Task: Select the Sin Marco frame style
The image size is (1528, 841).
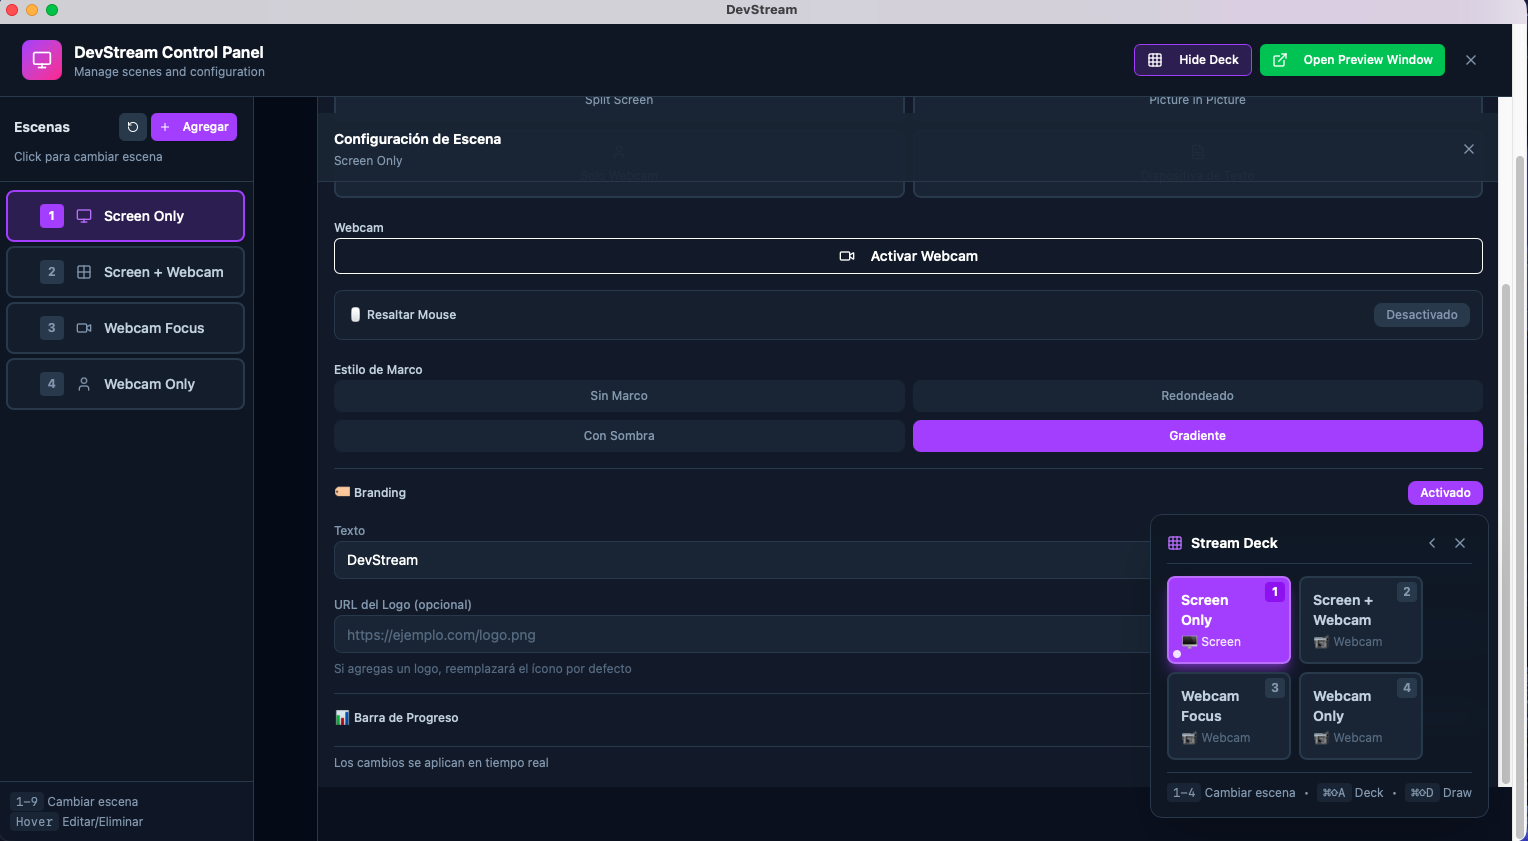Action: 618,396
